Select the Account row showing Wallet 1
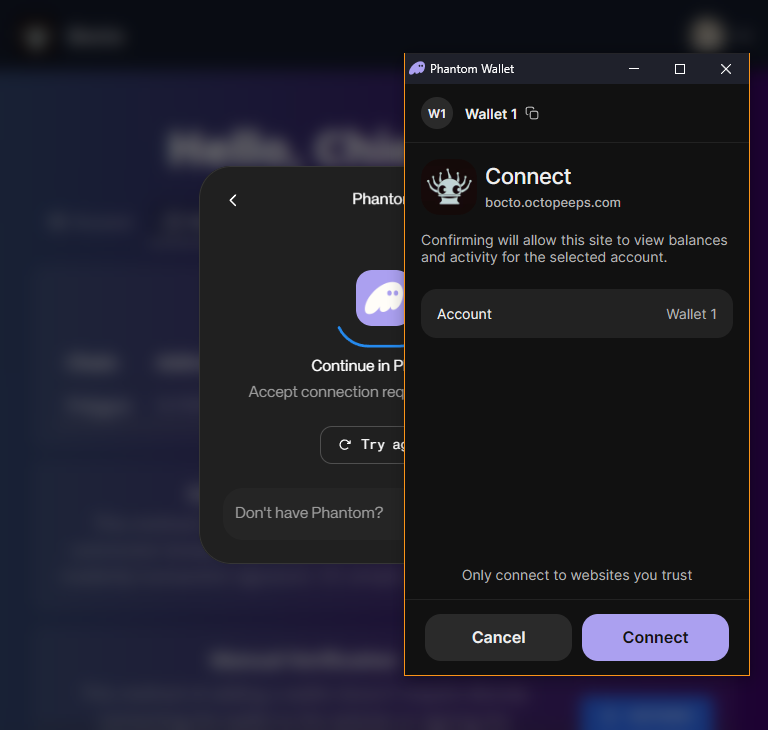The image size is (768, 730). point(576,314)
